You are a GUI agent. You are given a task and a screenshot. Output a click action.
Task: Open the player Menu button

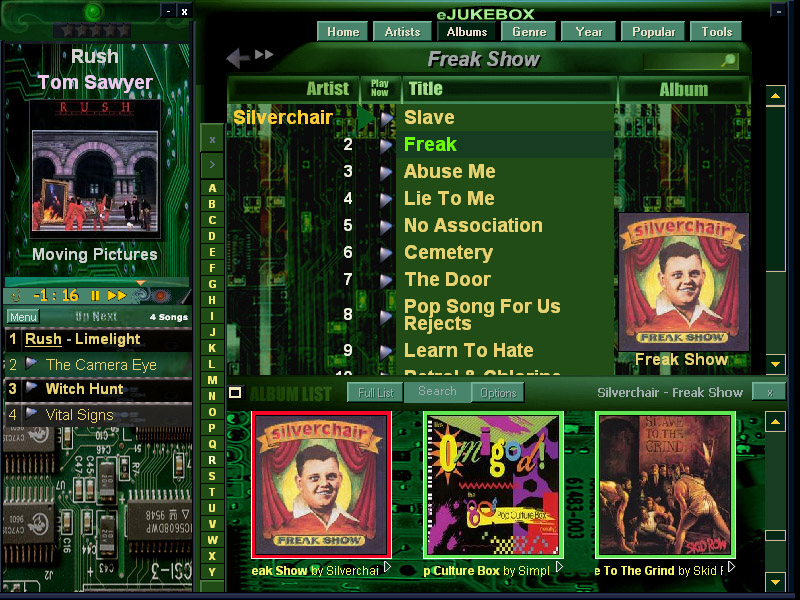click(x=23, y=317)
